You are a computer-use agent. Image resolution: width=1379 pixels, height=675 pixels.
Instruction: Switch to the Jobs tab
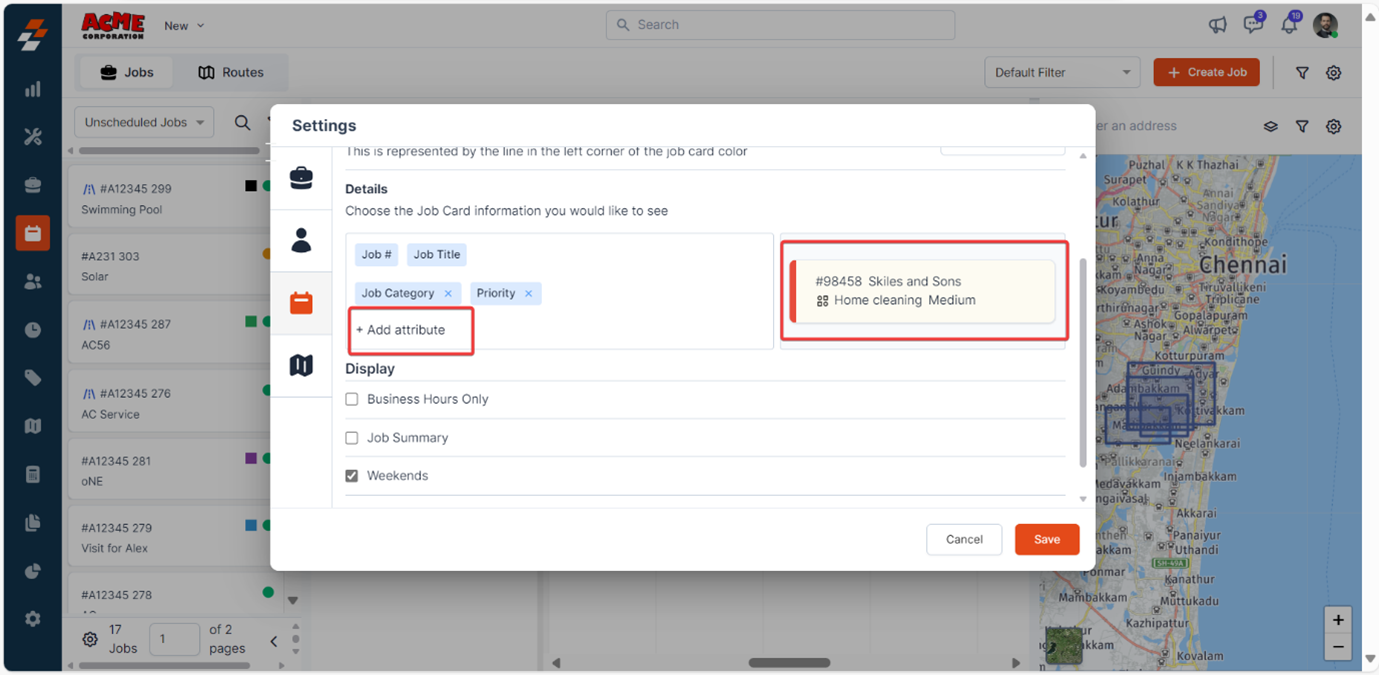(126, 72)
